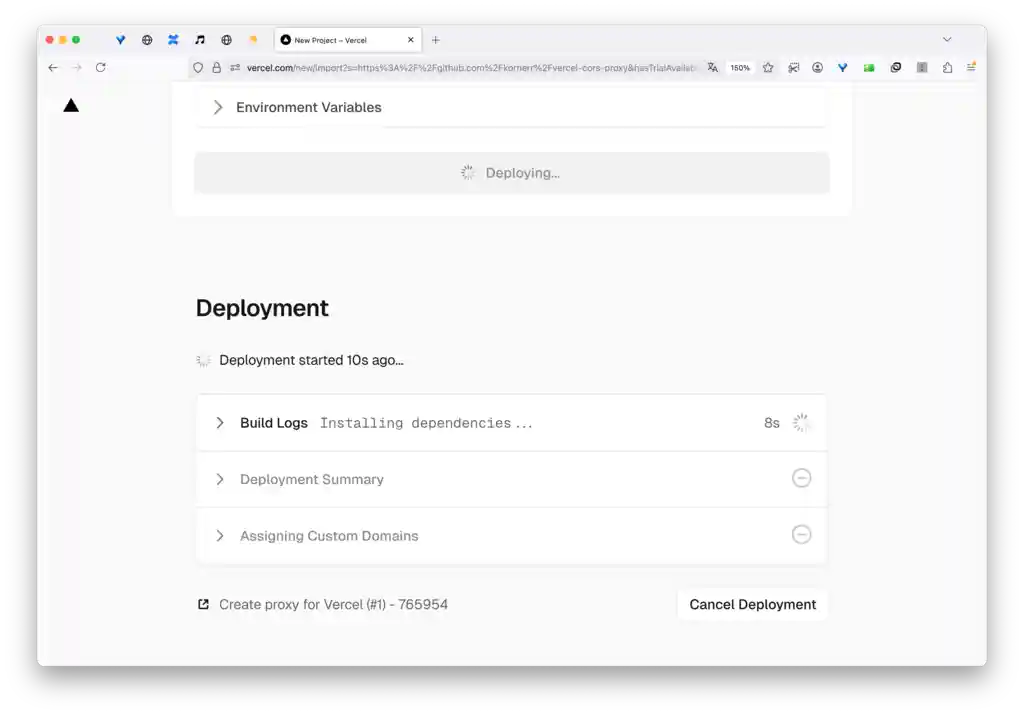Viewport: 1024px width, 715px height.
Task: Open the blue pinwheel pinned tab
Action: [173, 40]
